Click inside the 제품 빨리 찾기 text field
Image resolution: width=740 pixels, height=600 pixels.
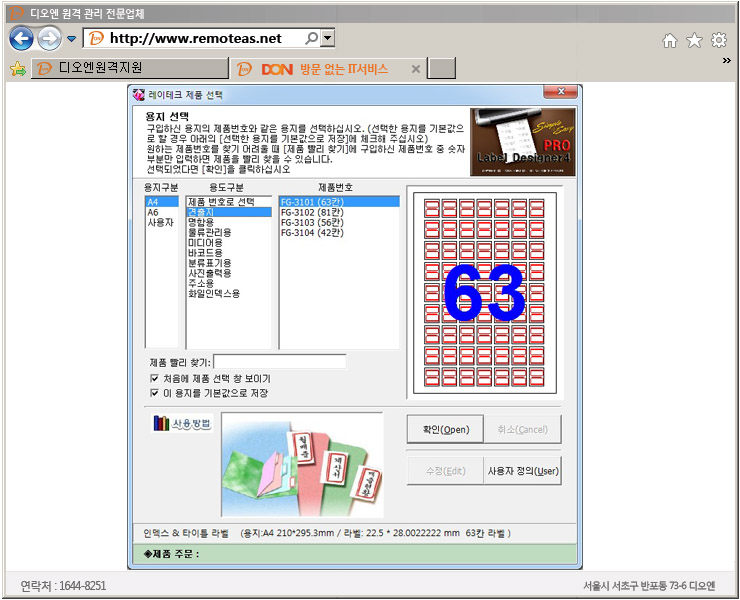280,361
